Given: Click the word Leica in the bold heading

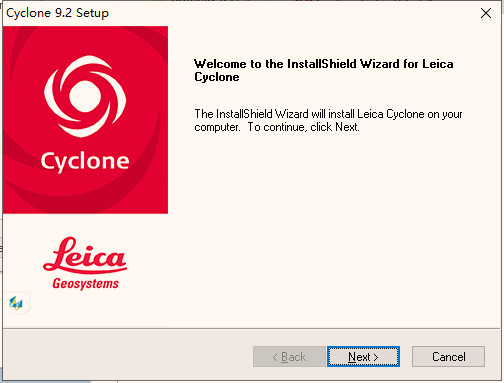Looking at the screenshot, I should click(438, 64).
